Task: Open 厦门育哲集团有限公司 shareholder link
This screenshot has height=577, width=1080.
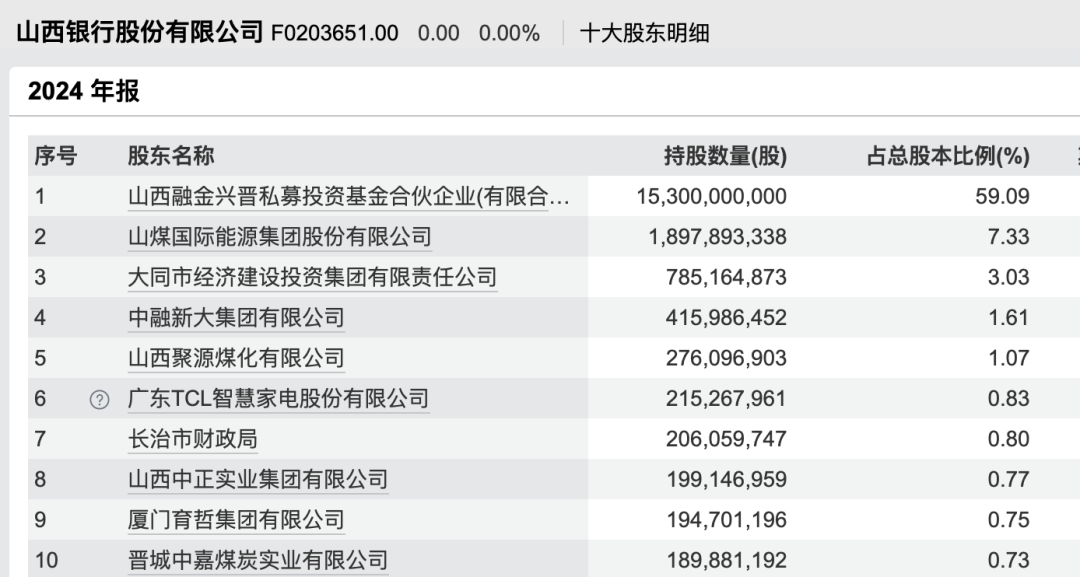Action: coord(236,520)
